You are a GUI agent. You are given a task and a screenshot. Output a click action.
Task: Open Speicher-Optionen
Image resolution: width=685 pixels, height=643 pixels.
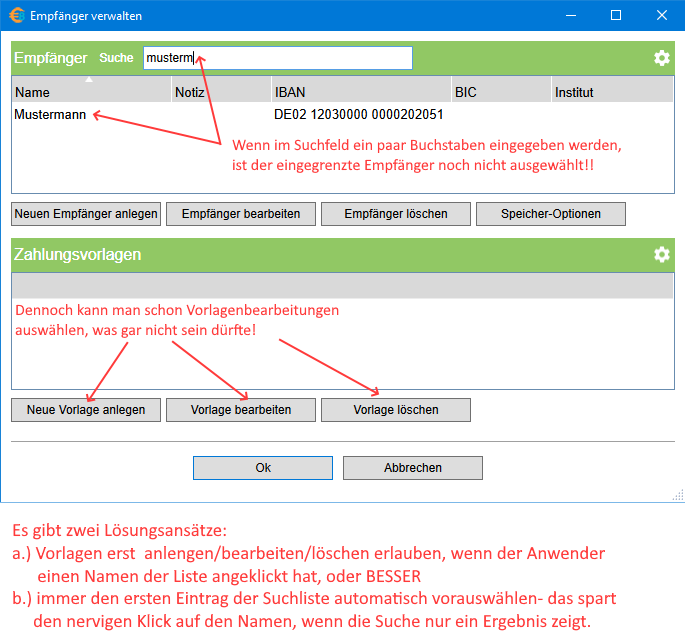pyautogui.click(x=550, y=214)
